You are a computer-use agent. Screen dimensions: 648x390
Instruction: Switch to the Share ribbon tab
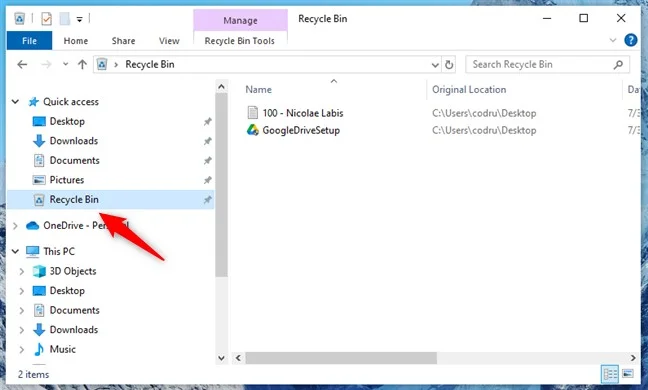click(123, 40)
